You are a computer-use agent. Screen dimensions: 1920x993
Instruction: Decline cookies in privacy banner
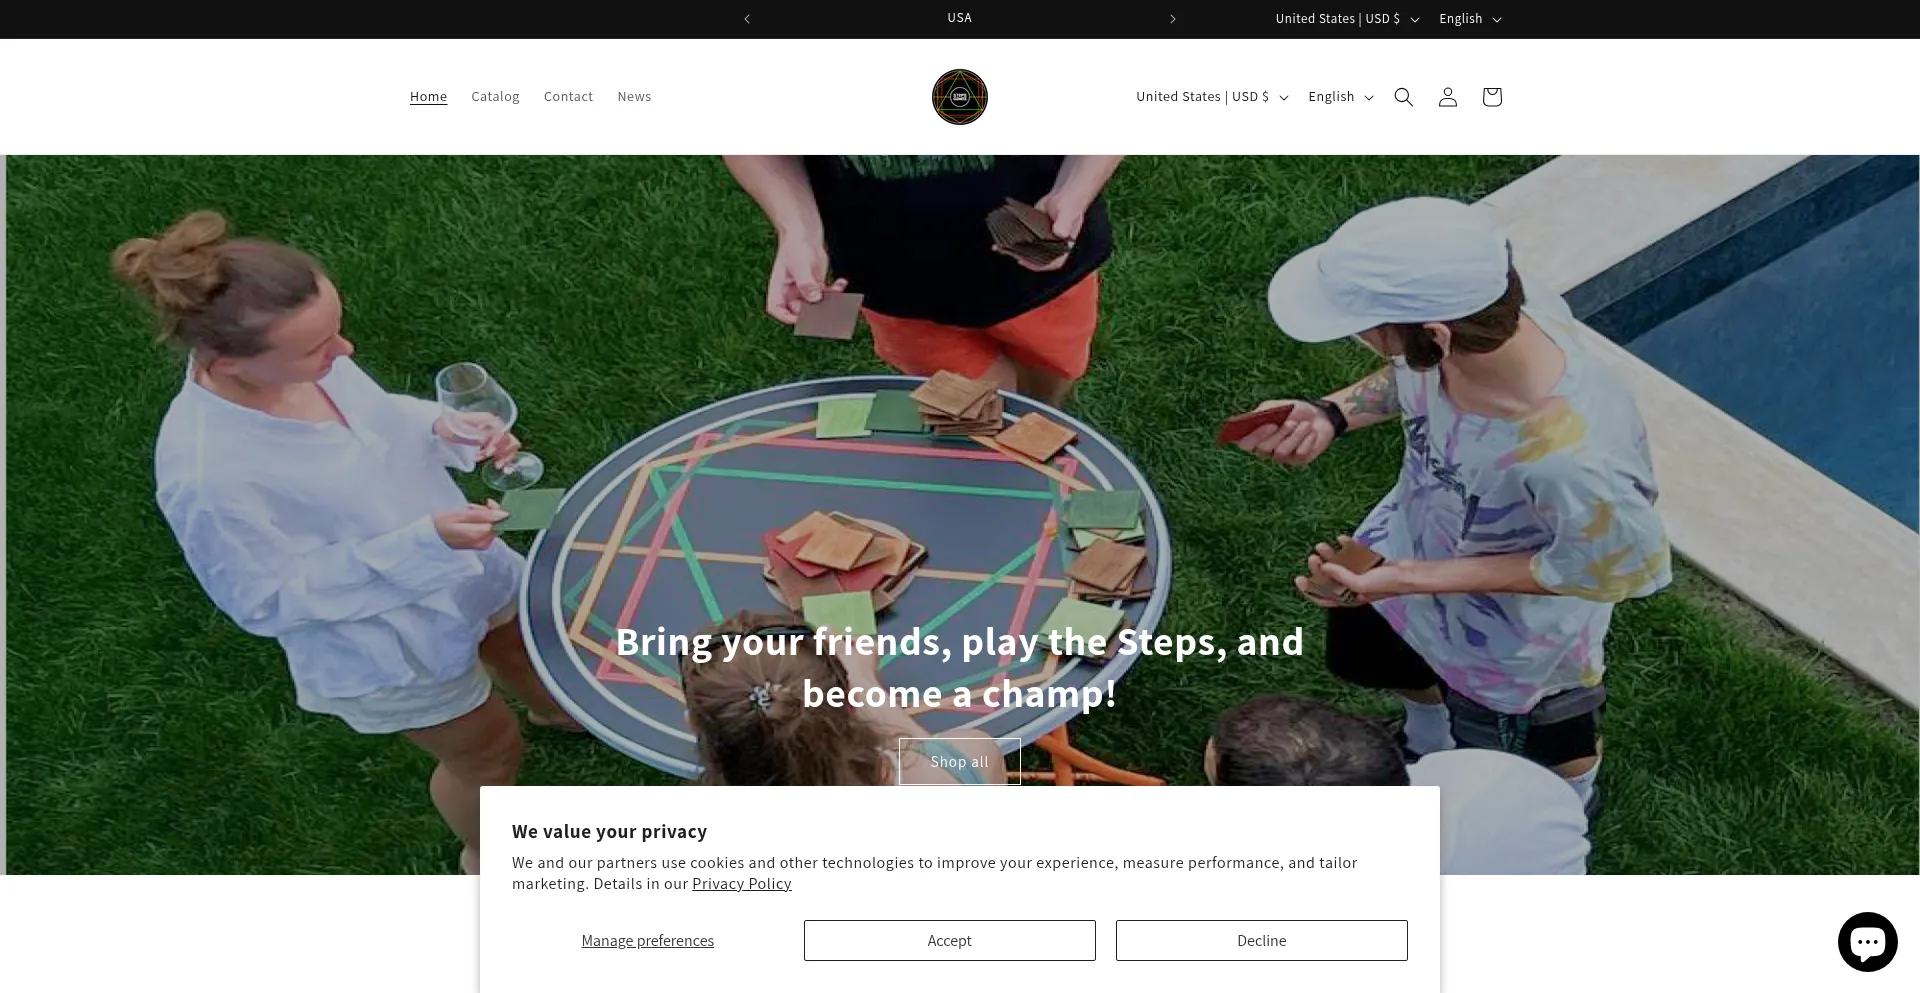pyautogui.click(x=1261, y=941)
